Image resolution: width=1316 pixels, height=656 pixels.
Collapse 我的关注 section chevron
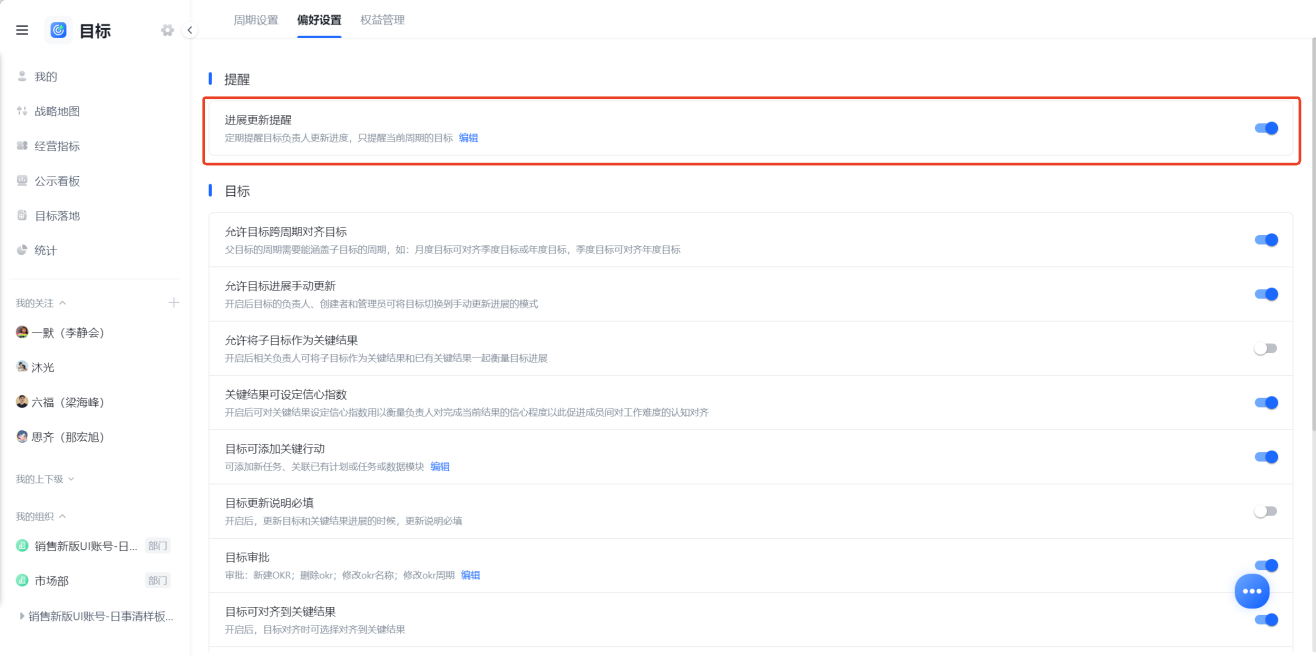click(63, 303)
